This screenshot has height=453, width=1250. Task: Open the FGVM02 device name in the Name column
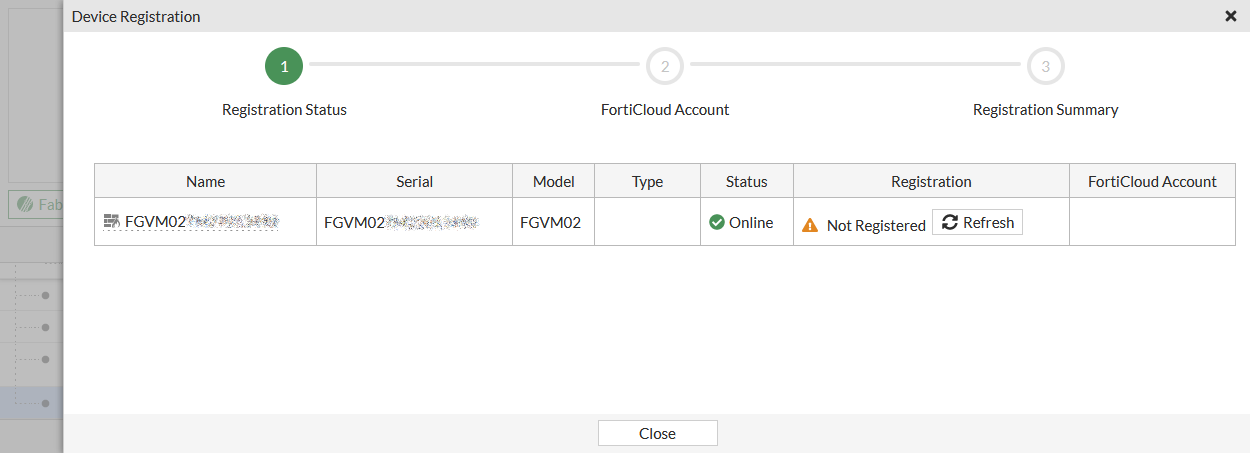coord(200,222)
